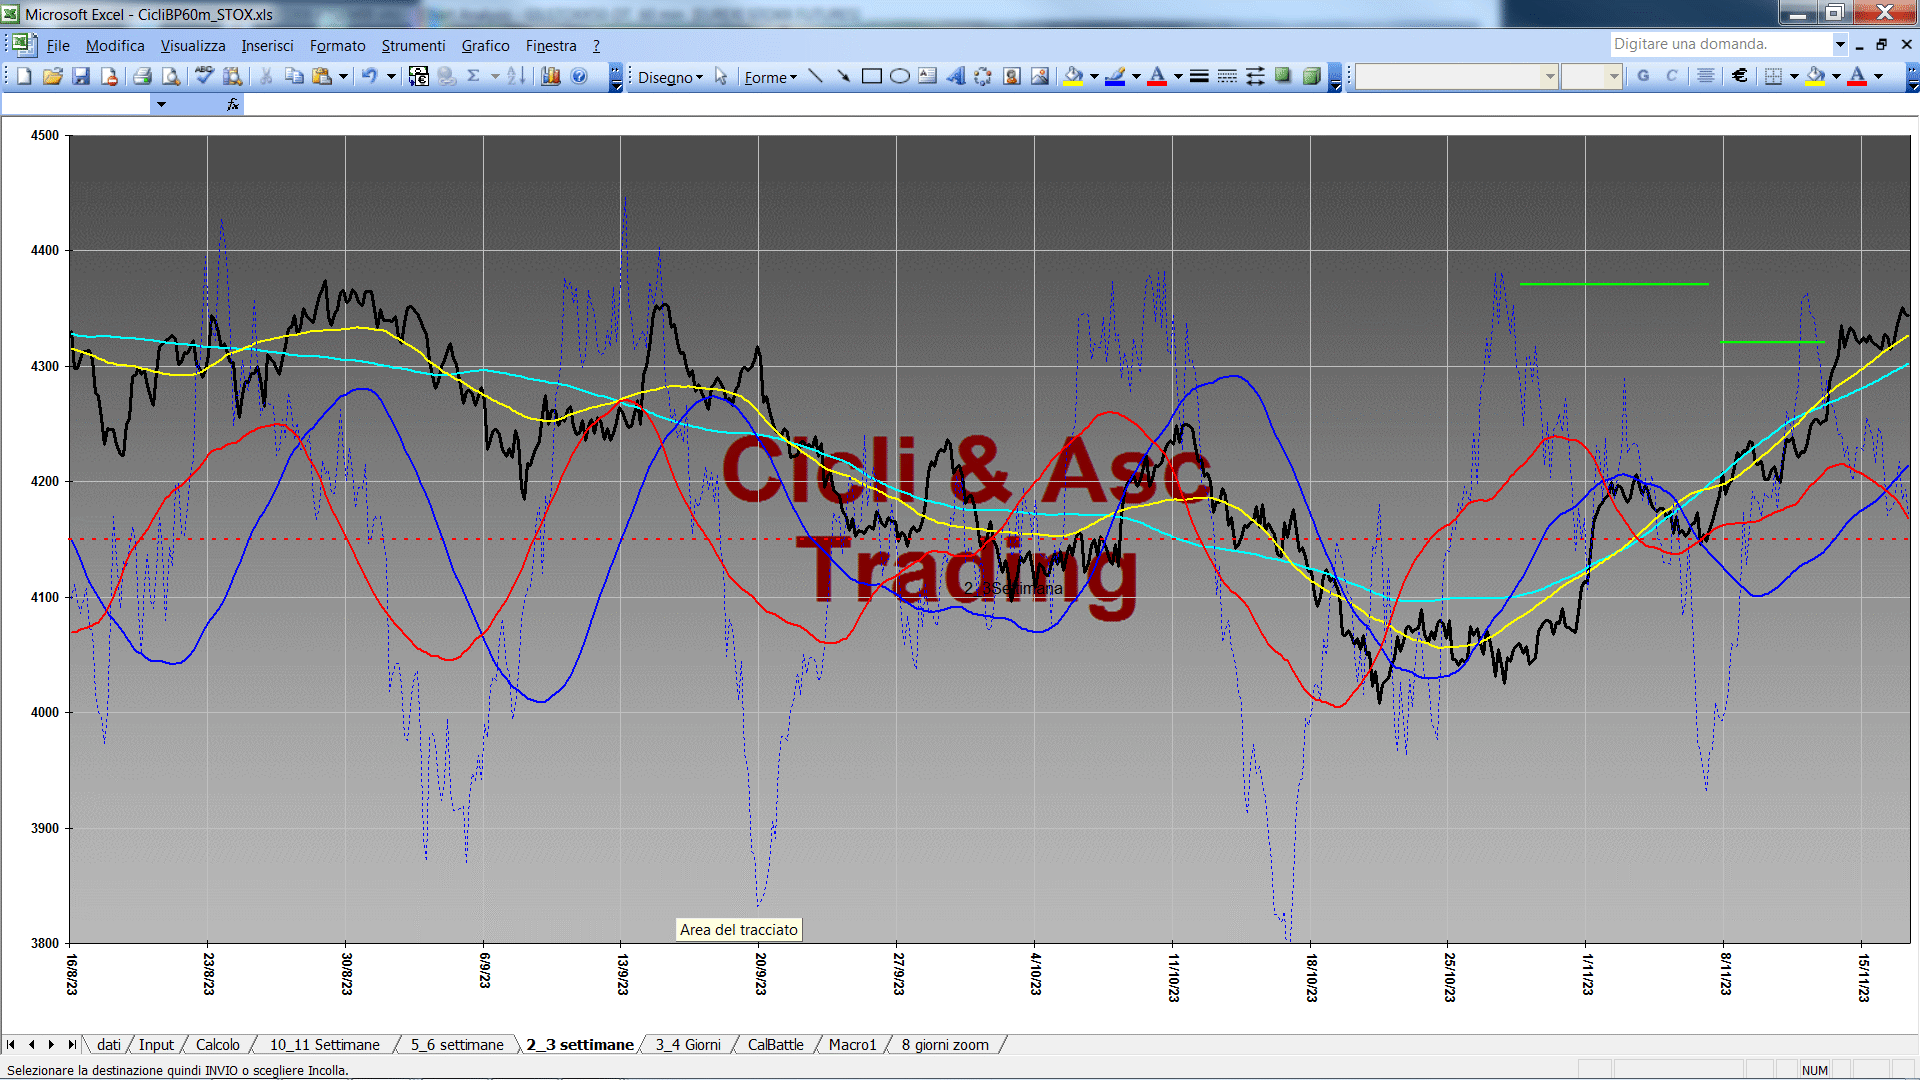Toggle Bold (G) formatting
The height and width of the screenshot is (1080, 1920).
(x=1643, y=76)
